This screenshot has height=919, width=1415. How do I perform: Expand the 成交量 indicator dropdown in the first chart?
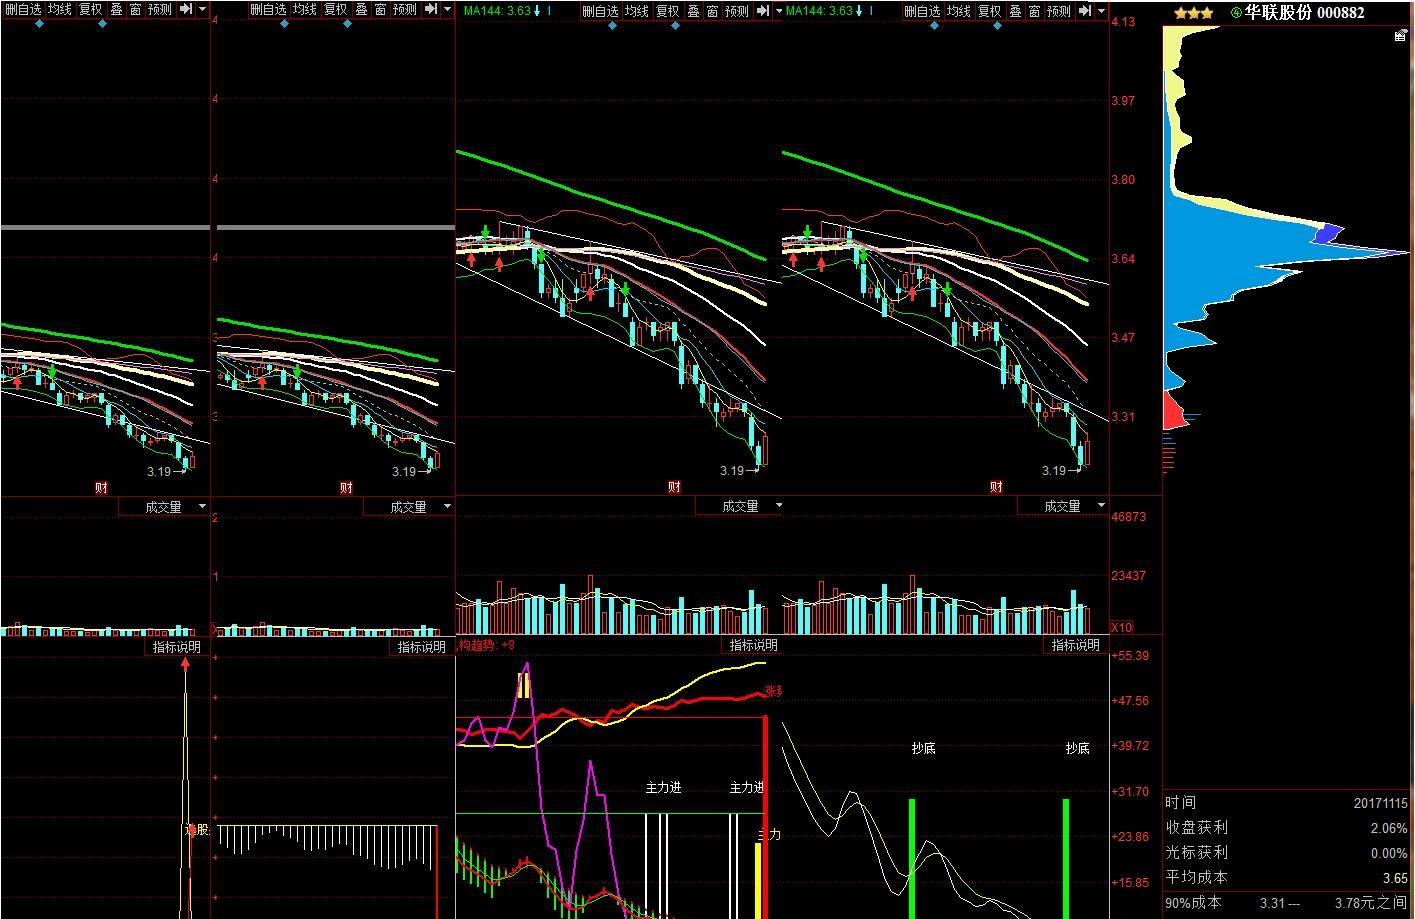[203, 506]
